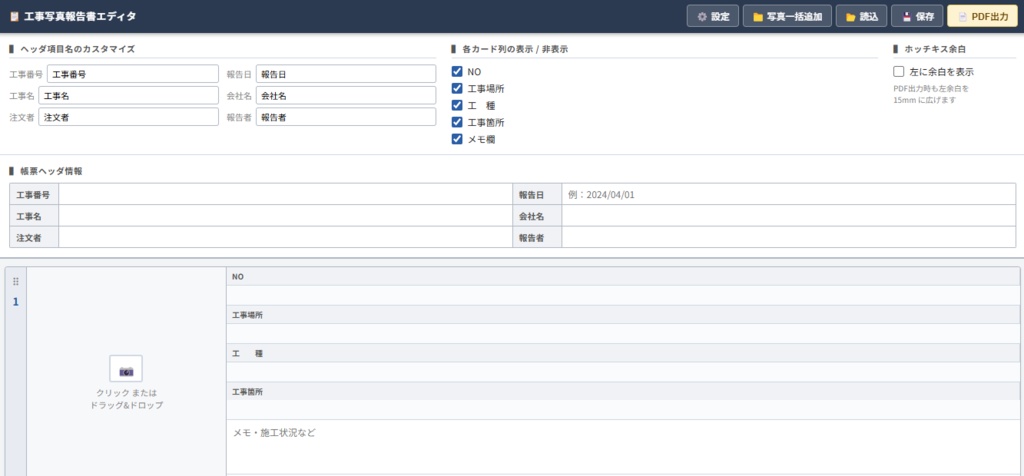Click the 写真一括追加 button
Screen dimensions: 1024x476
click(x=787, y=16)
